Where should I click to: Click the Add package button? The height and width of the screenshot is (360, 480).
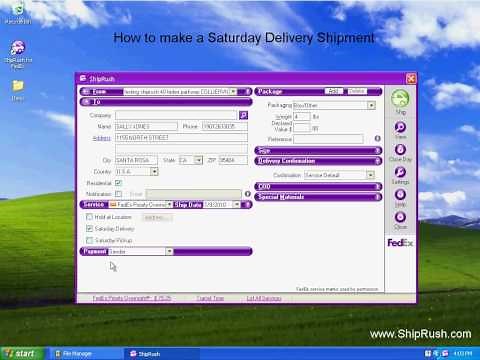point(334,91)
